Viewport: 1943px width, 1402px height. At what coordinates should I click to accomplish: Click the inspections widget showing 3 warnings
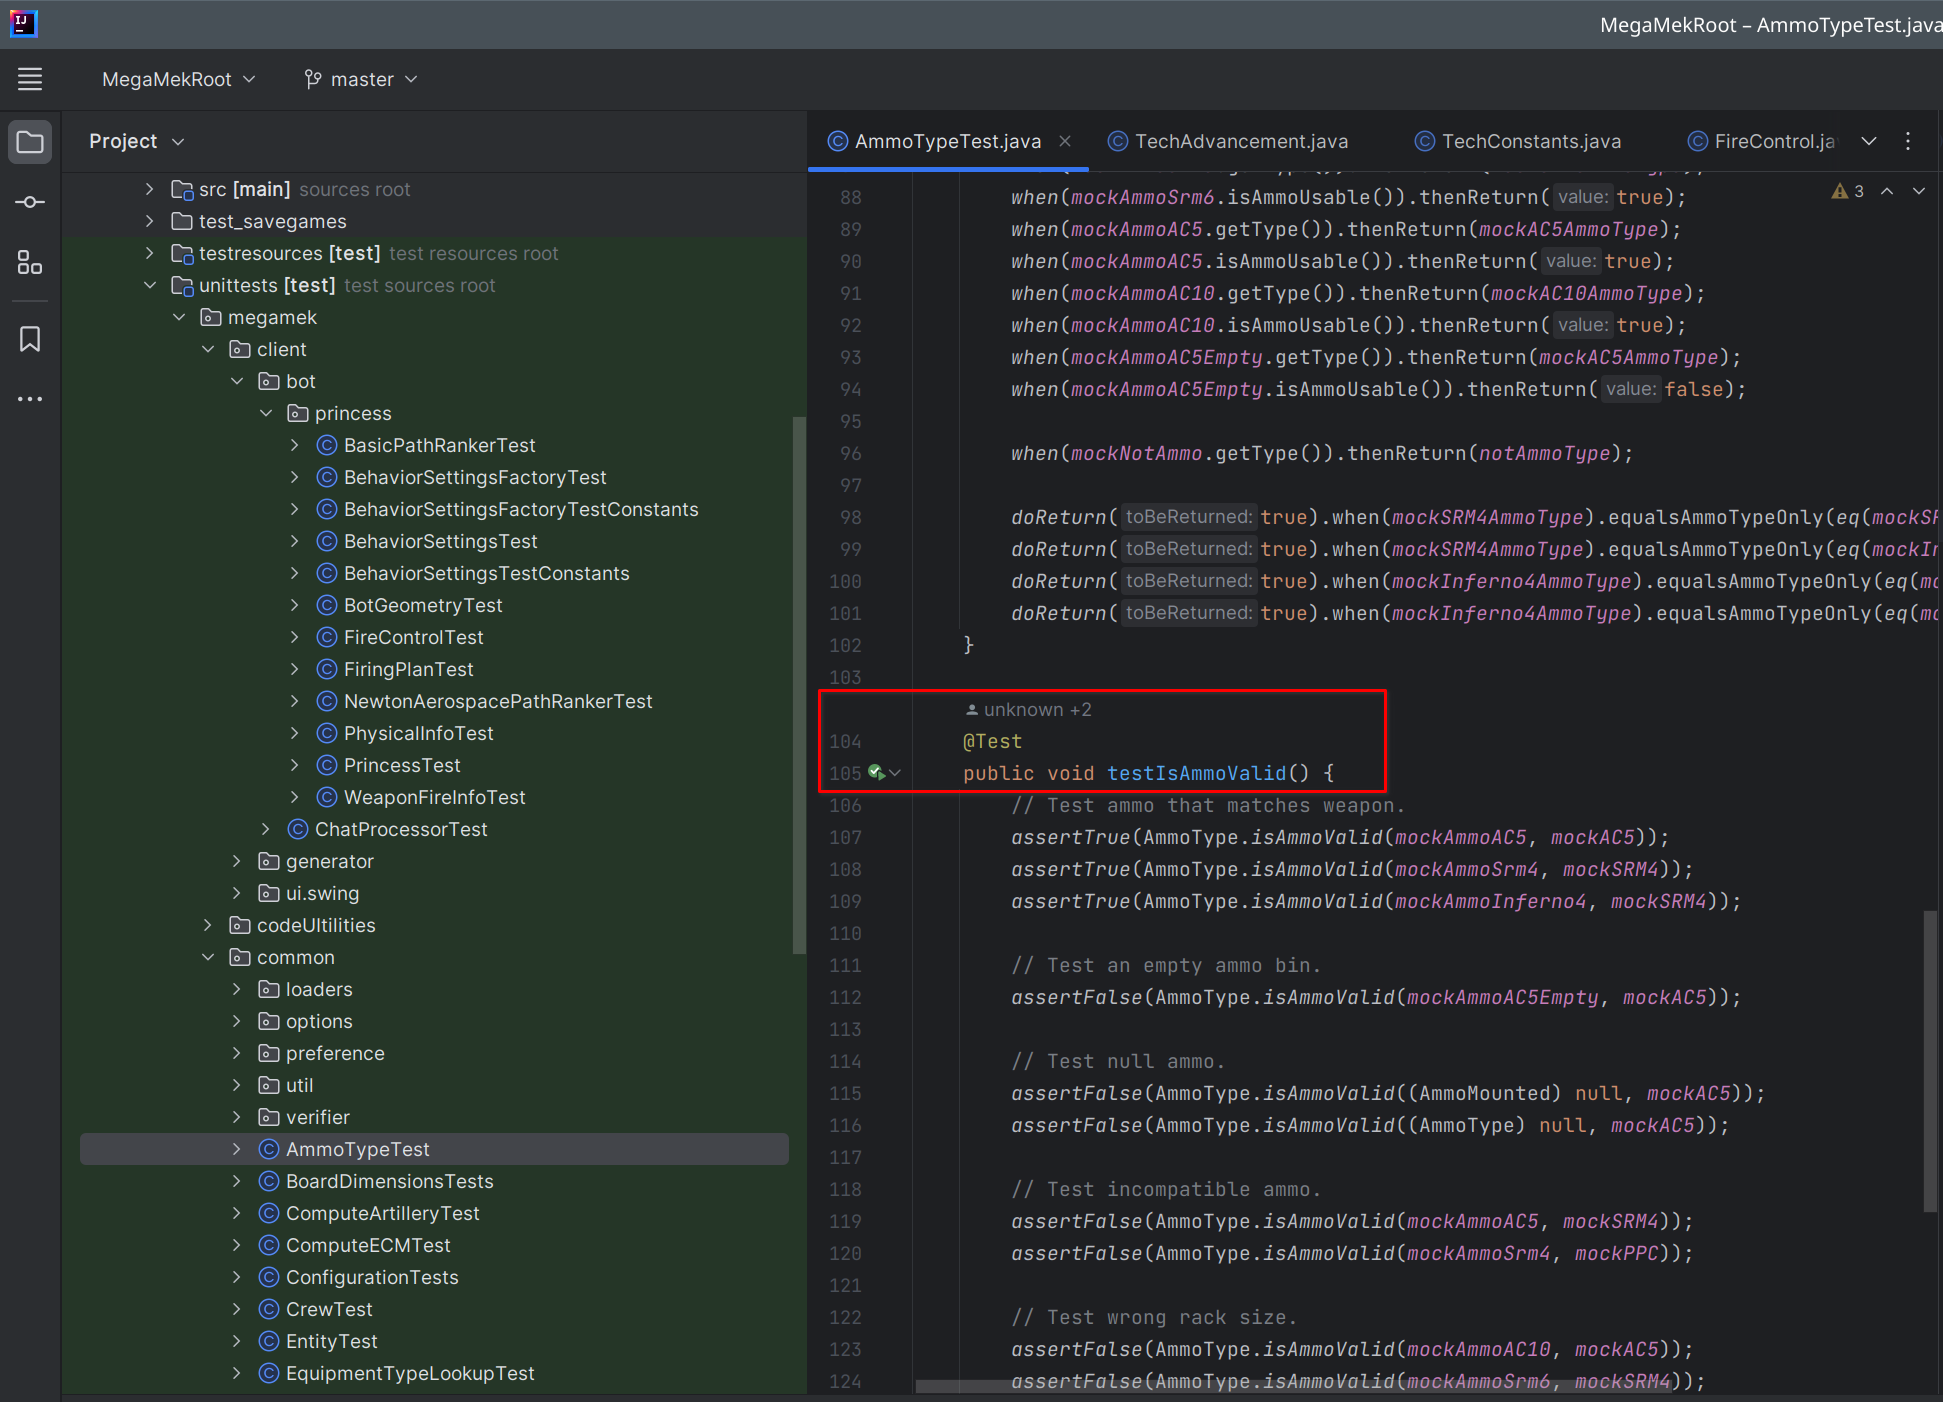click(1850, 191)
